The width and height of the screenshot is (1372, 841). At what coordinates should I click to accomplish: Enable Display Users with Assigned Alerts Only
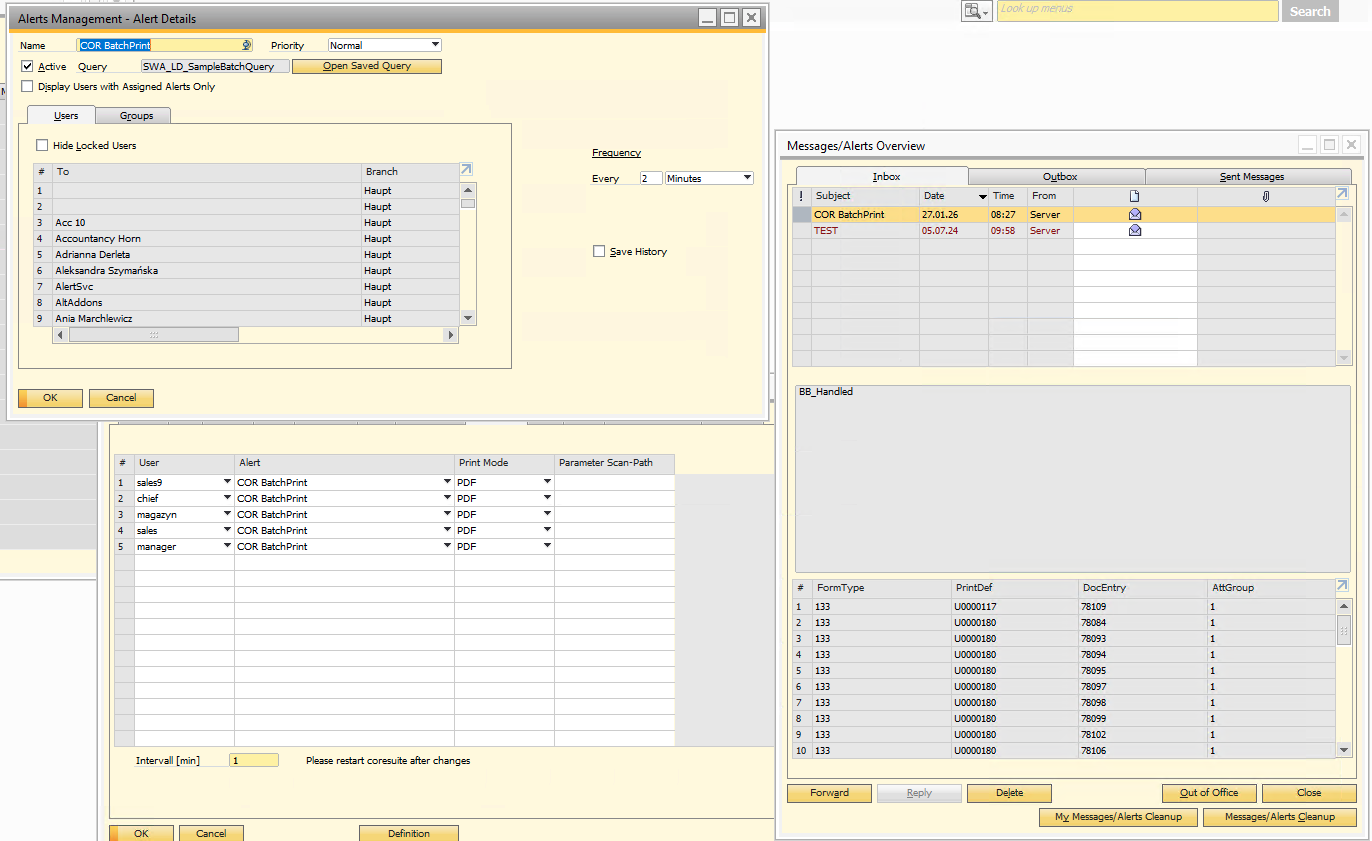tap(28, 87)
